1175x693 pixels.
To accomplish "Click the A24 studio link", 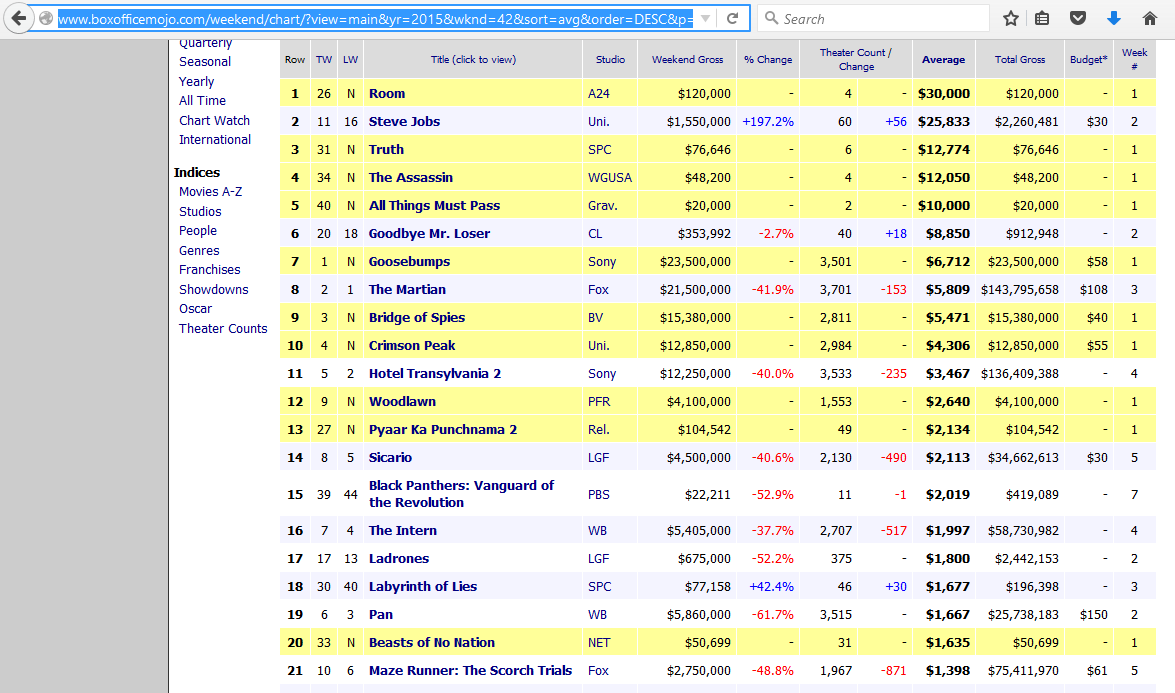I will [598, 94].
